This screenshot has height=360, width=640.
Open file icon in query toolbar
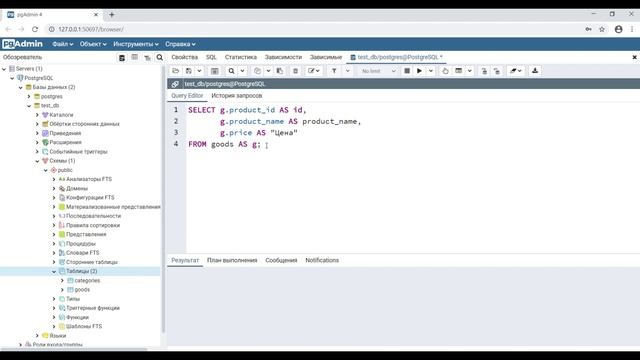pos(176,71)
